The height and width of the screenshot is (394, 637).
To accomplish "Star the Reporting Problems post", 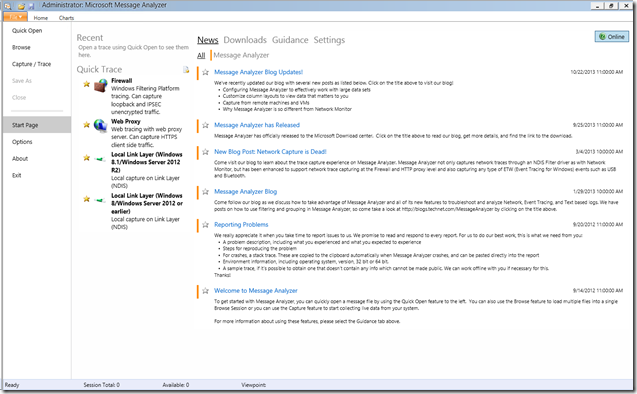I will tap(206, 225).
